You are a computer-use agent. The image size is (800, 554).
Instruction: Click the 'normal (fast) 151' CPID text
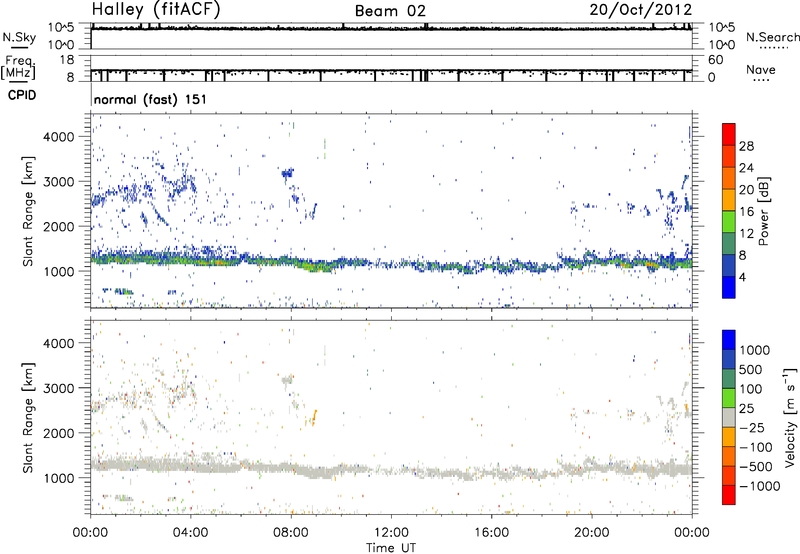(150, 99)
